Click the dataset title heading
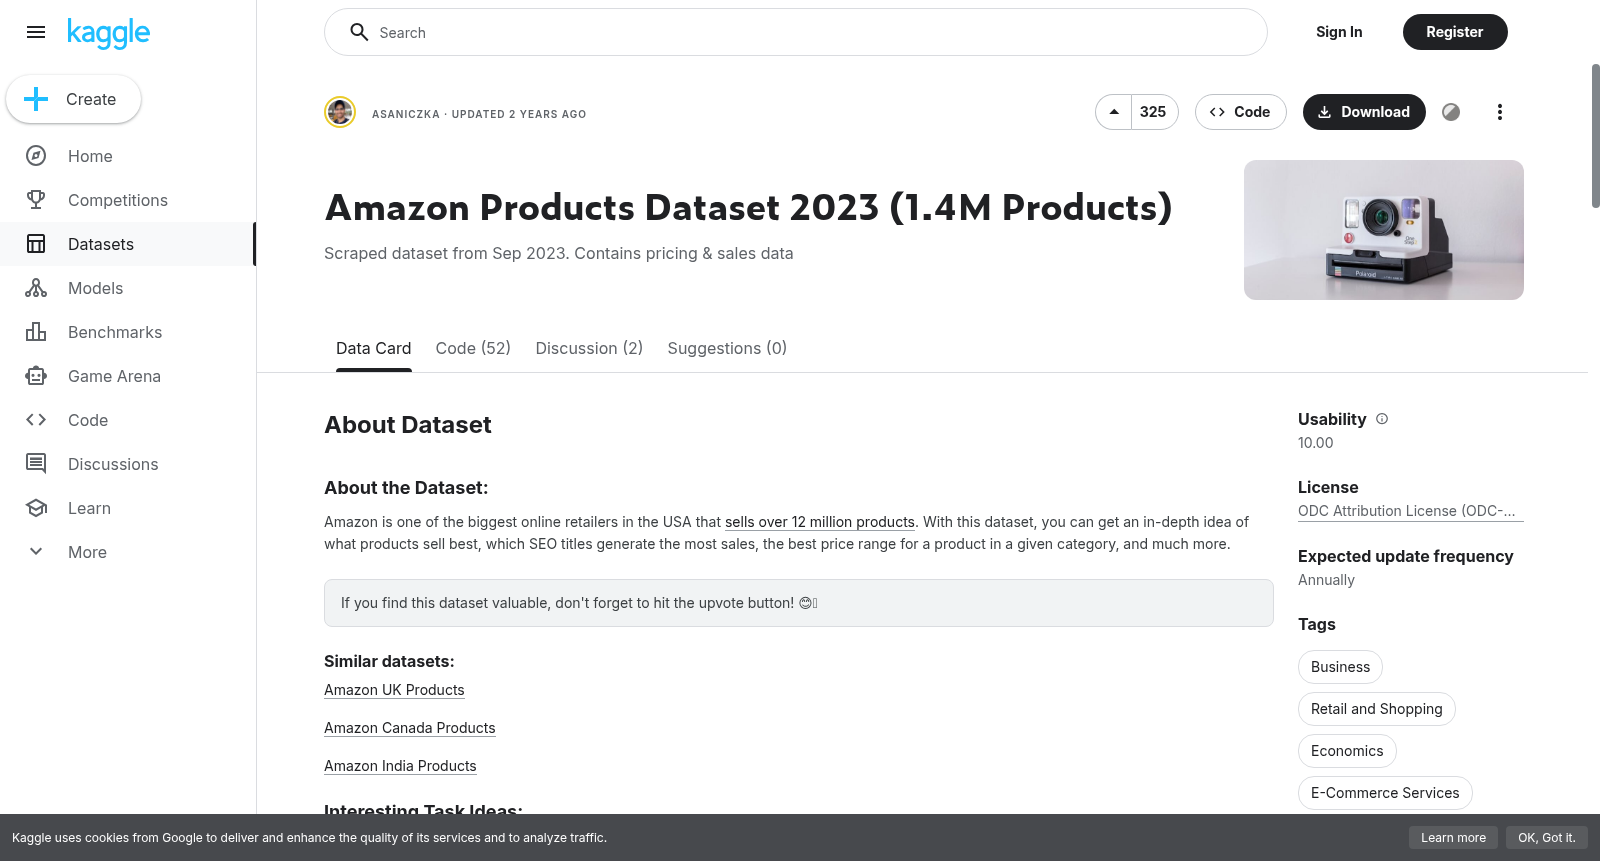Screen dimensions: 1600x861 [x=749, y=208]
